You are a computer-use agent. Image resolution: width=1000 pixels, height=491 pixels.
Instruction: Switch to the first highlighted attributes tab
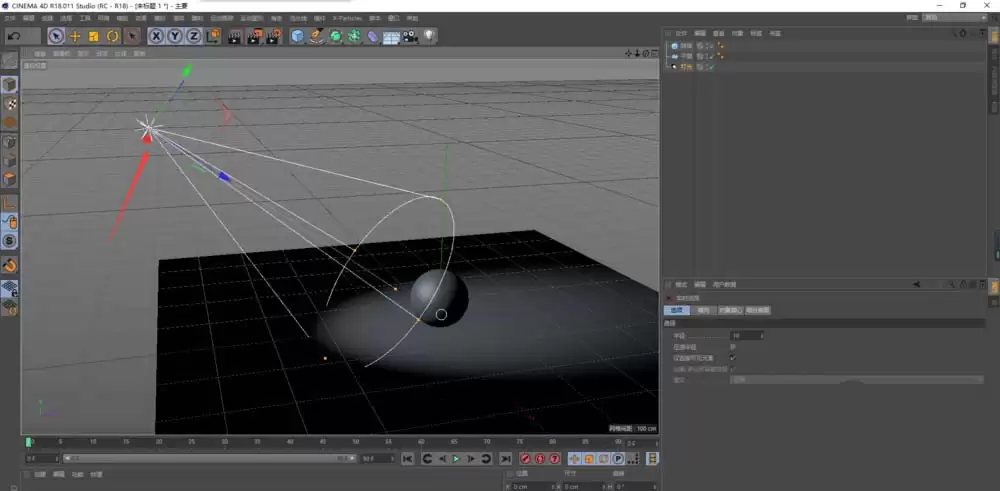[x=678, y=310]
